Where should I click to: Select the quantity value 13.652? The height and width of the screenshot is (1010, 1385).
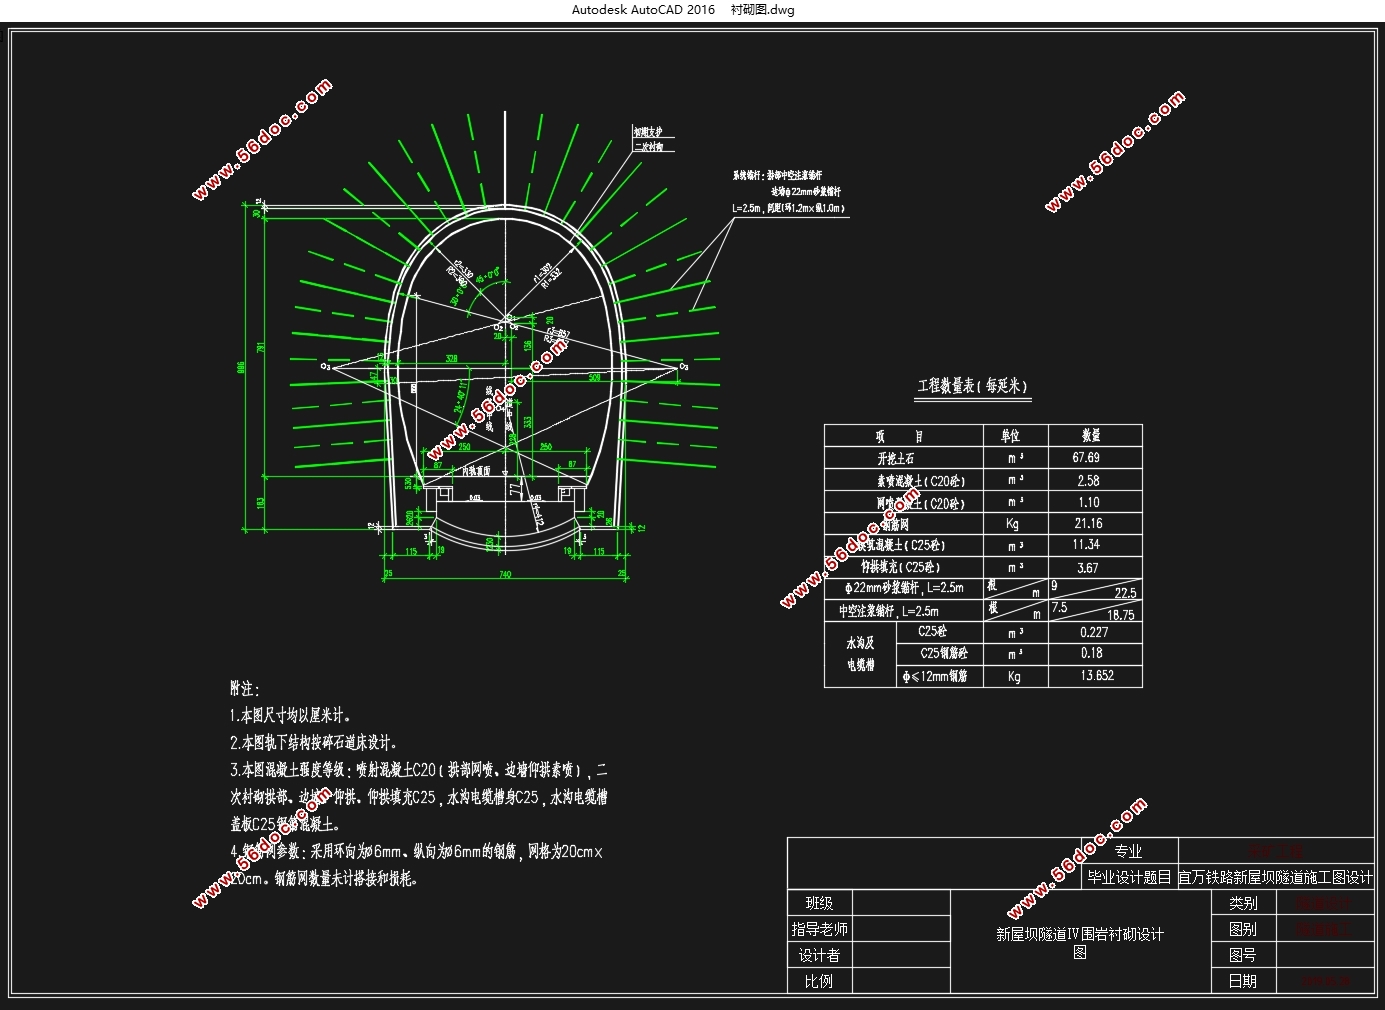click(1097, 676)
